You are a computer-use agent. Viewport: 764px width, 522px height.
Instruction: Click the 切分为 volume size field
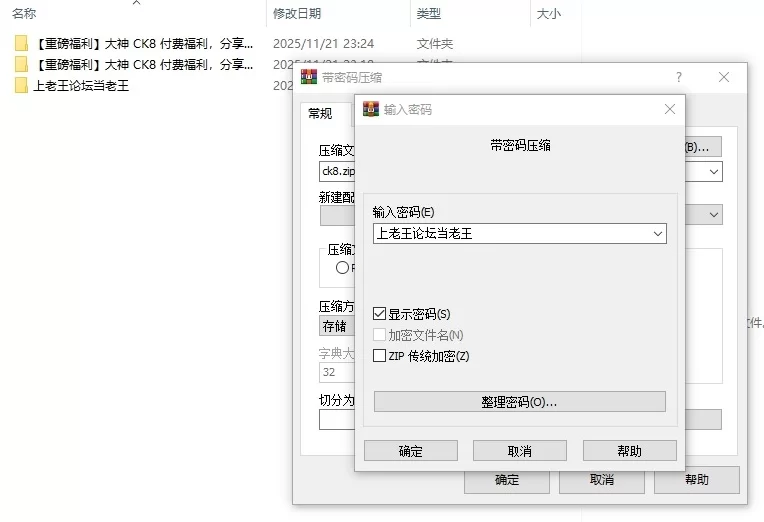coord(337,420)
